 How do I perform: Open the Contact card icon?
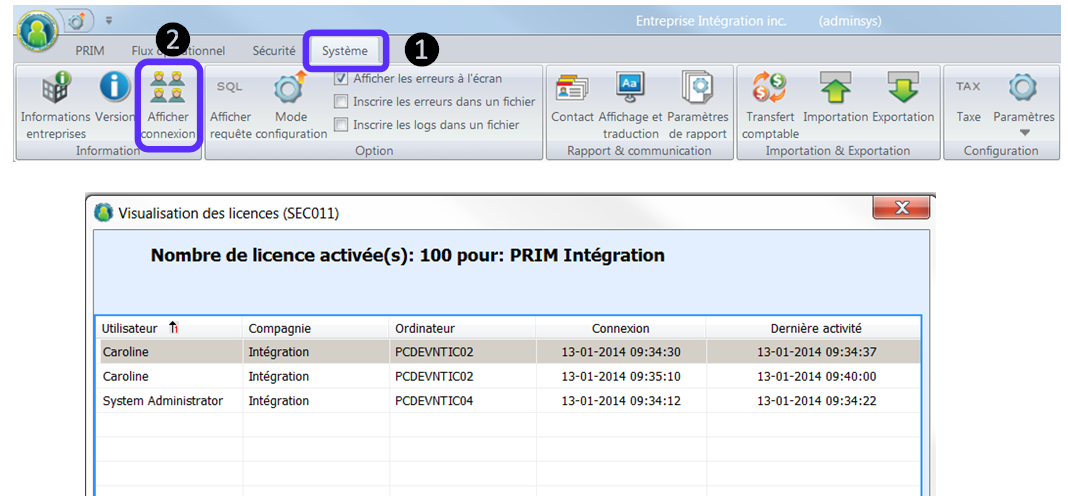[x=572, y=89]
